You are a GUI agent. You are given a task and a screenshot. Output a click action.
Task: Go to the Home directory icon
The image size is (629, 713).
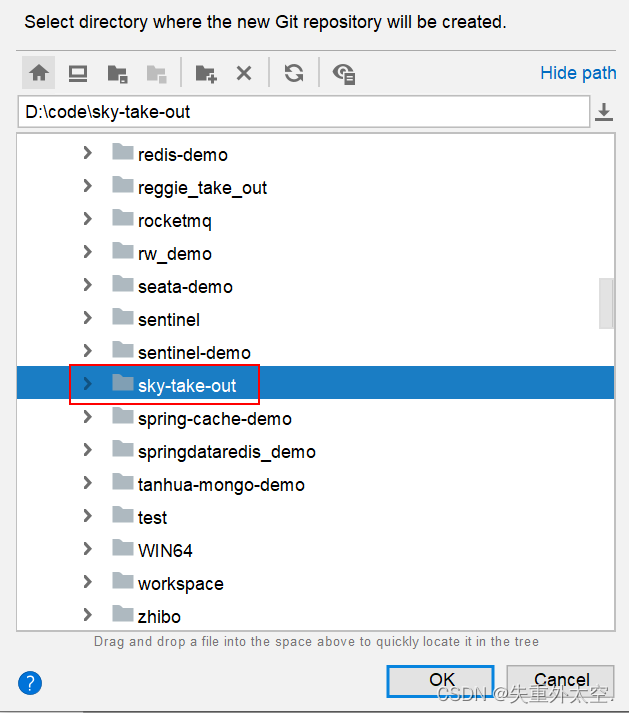pos(39,73)
